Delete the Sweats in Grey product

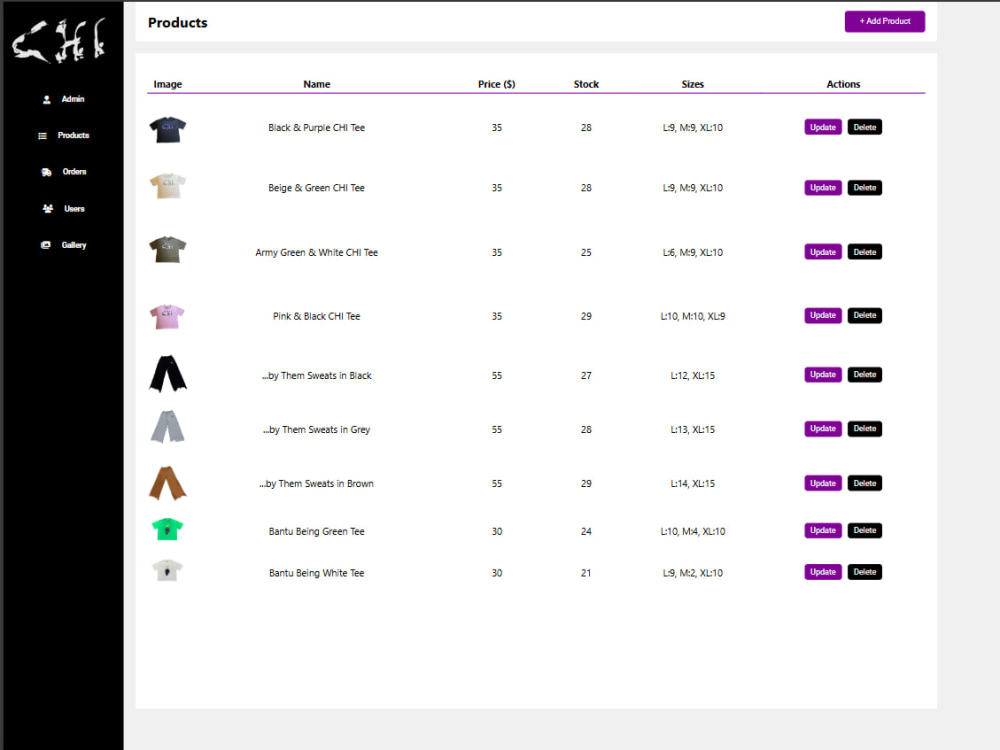(864, 429)
